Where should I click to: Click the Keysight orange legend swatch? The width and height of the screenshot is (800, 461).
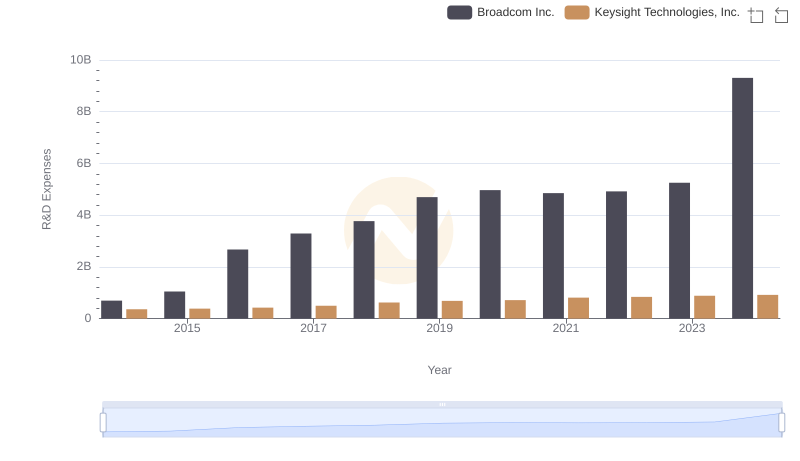click(x=577, y=12)
